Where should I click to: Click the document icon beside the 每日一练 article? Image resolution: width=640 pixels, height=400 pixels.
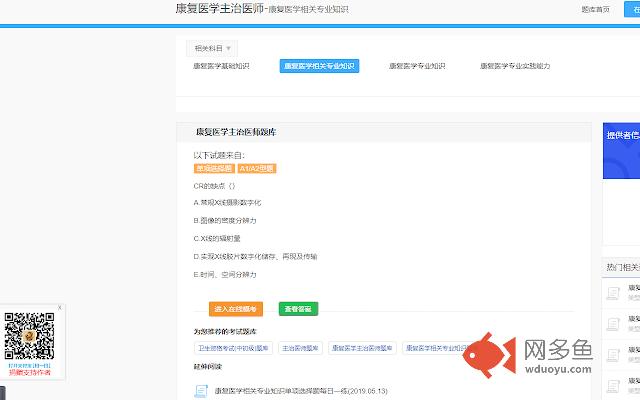[201, 391]
